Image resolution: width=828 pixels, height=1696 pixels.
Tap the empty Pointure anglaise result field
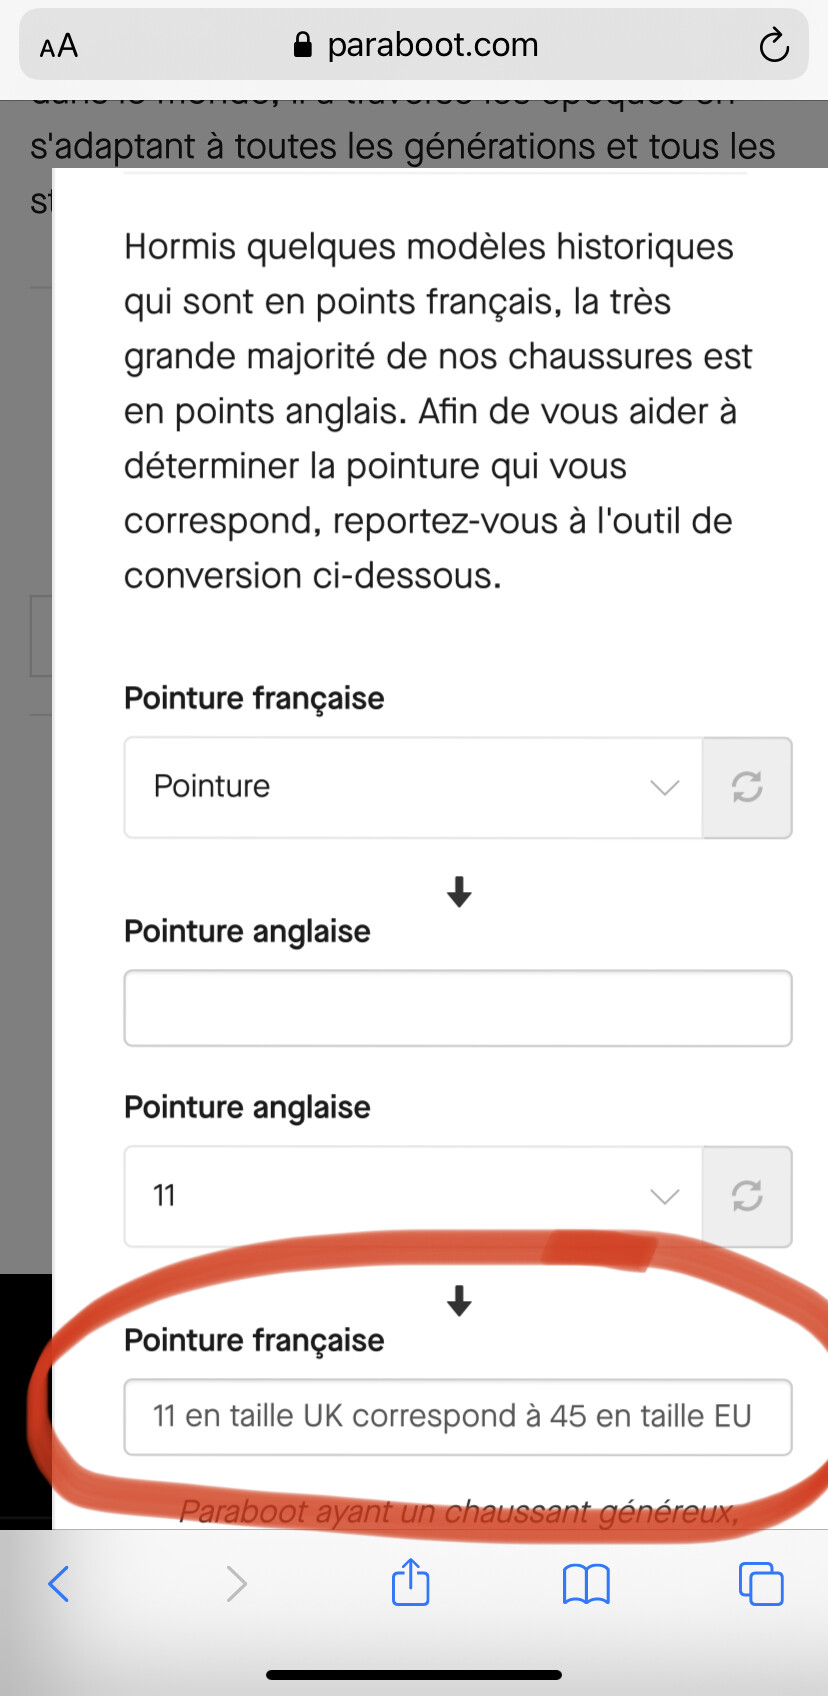click(x=458, y=1008)
